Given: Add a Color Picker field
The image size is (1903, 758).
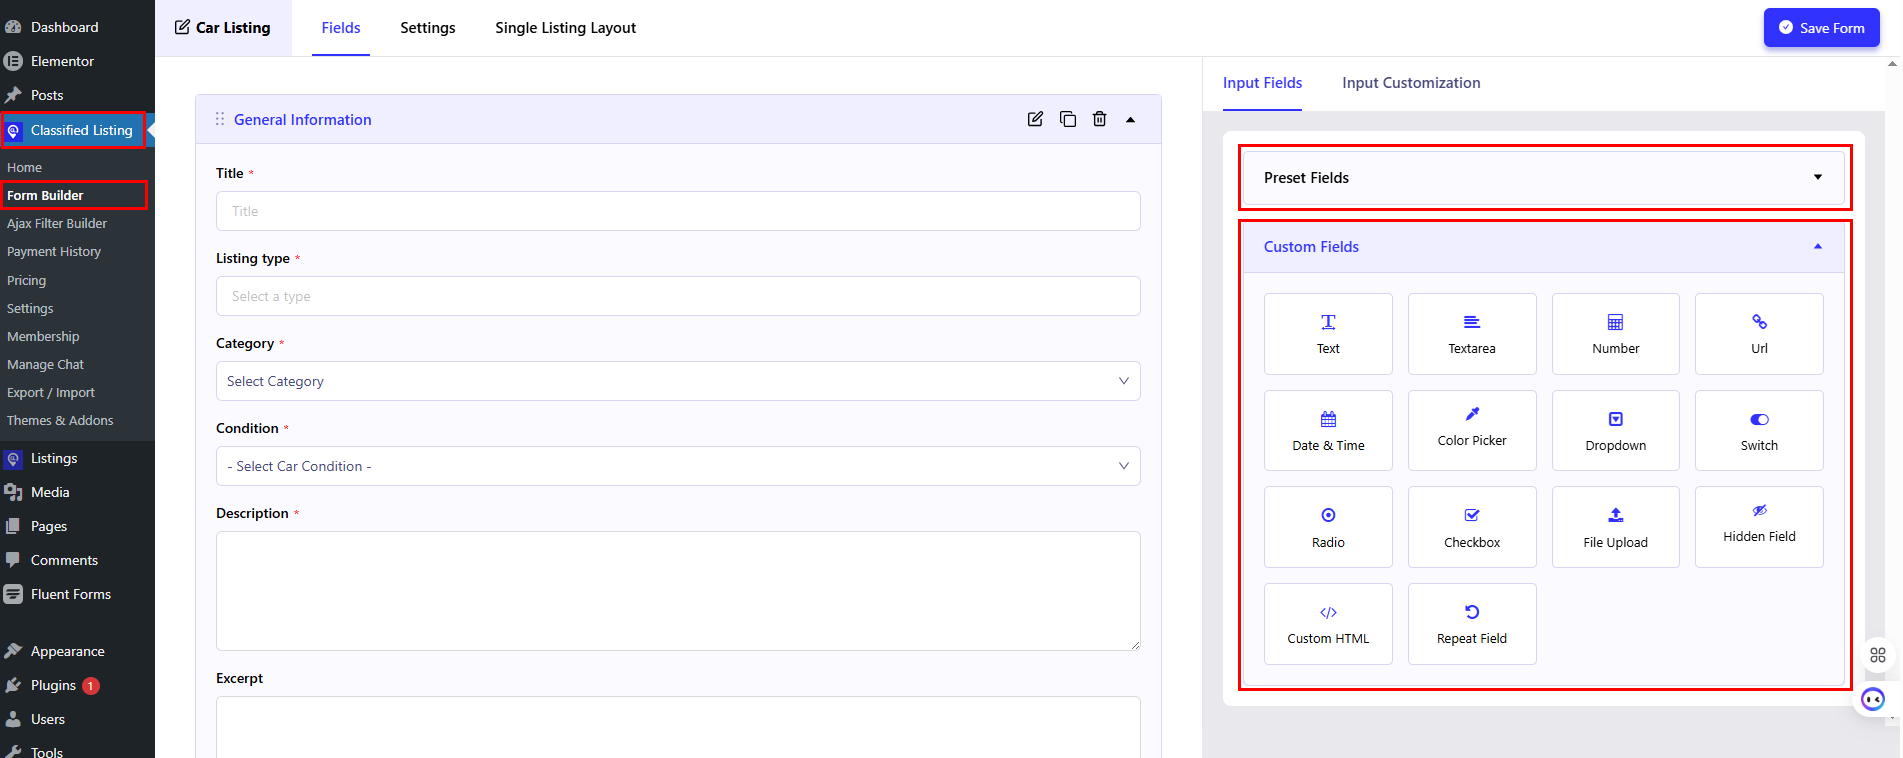Looking at the screenshot, I should [x=1472, y=430].
